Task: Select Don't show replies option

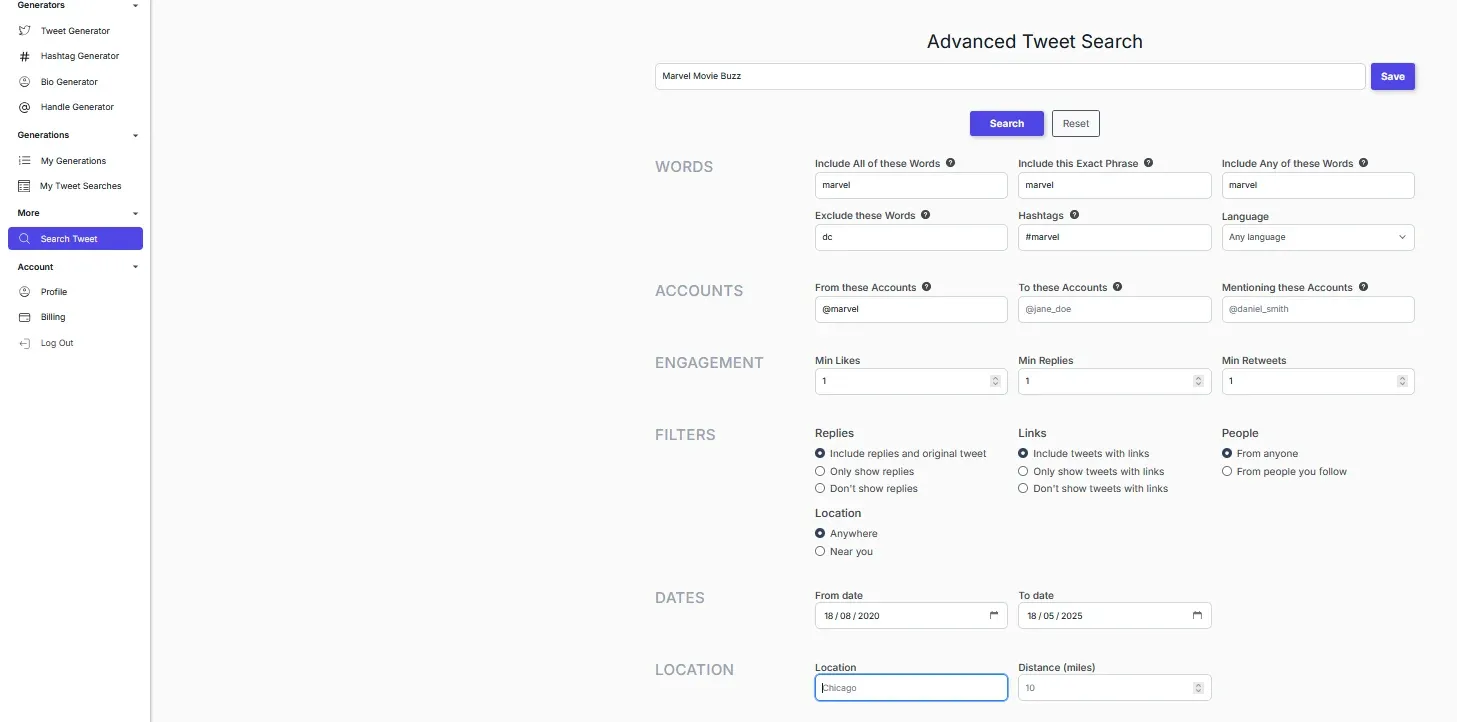Action: tap(820, 489)
